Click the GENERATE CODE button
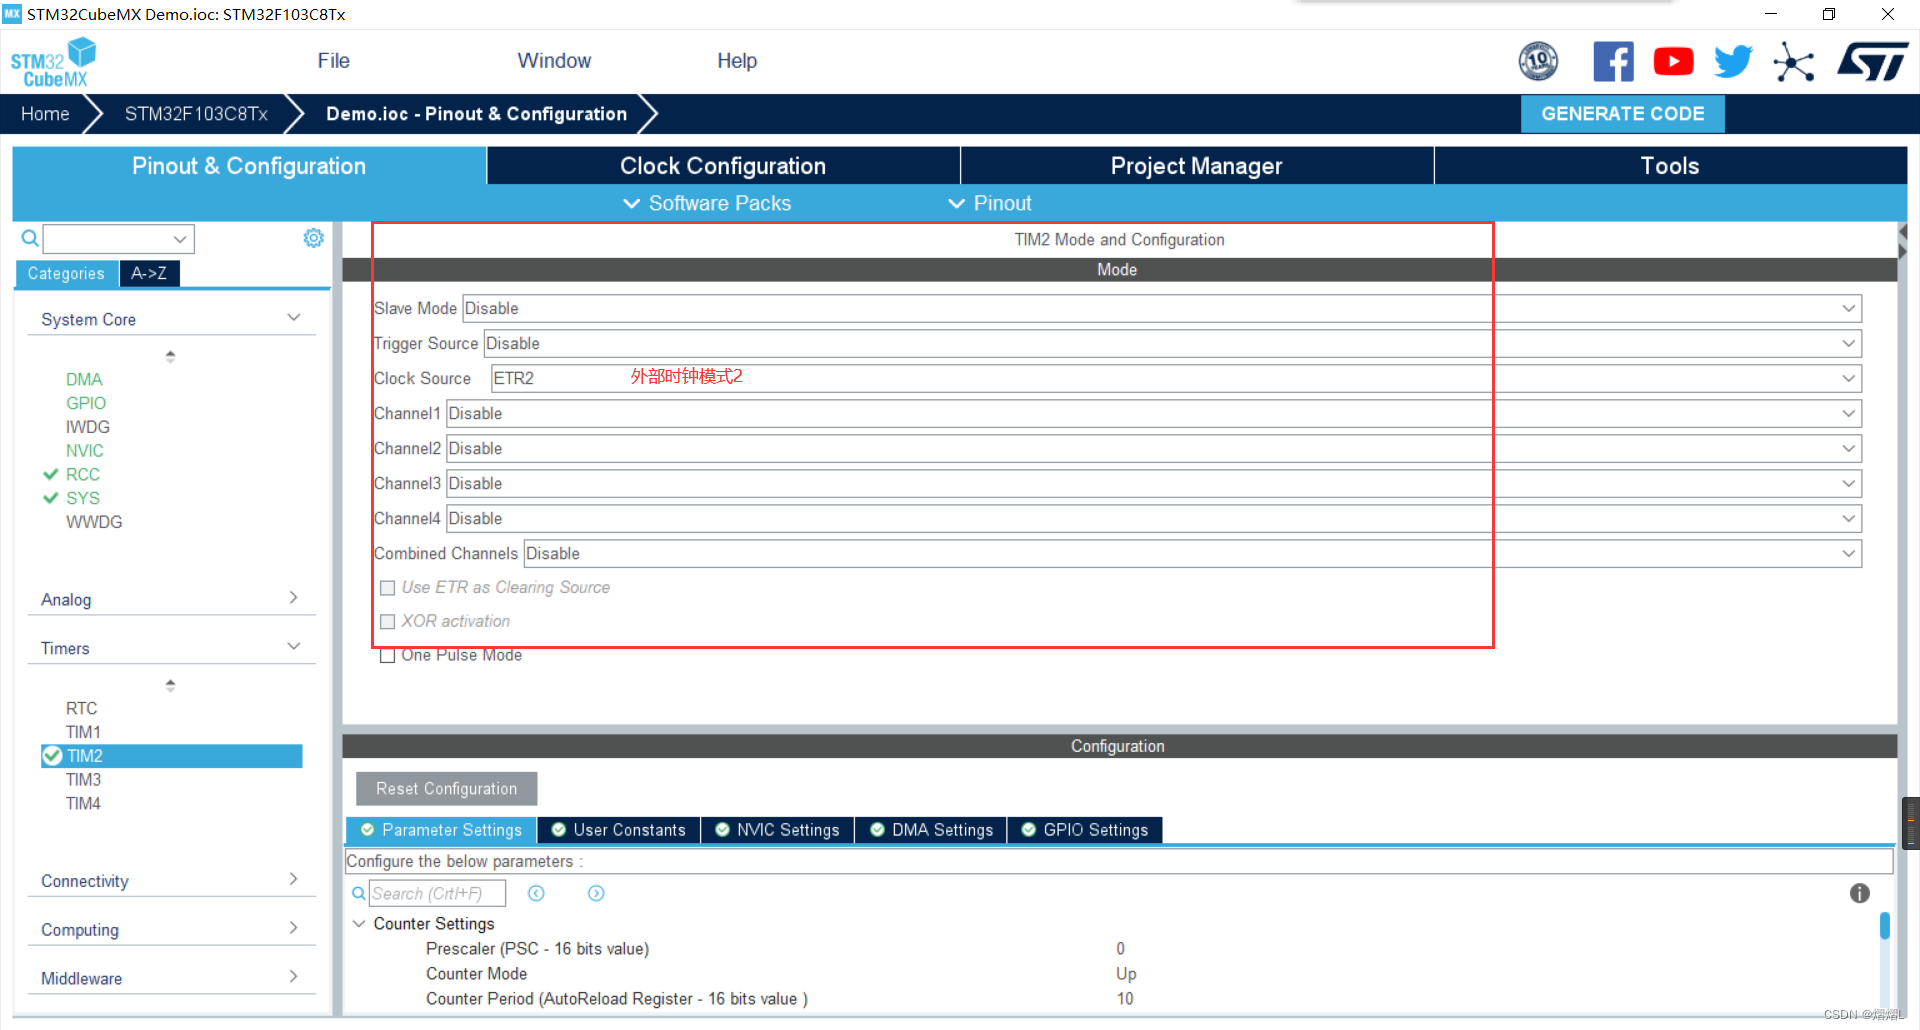The width and height of the screenshot is (1920, 1030). coord(1622,114)
